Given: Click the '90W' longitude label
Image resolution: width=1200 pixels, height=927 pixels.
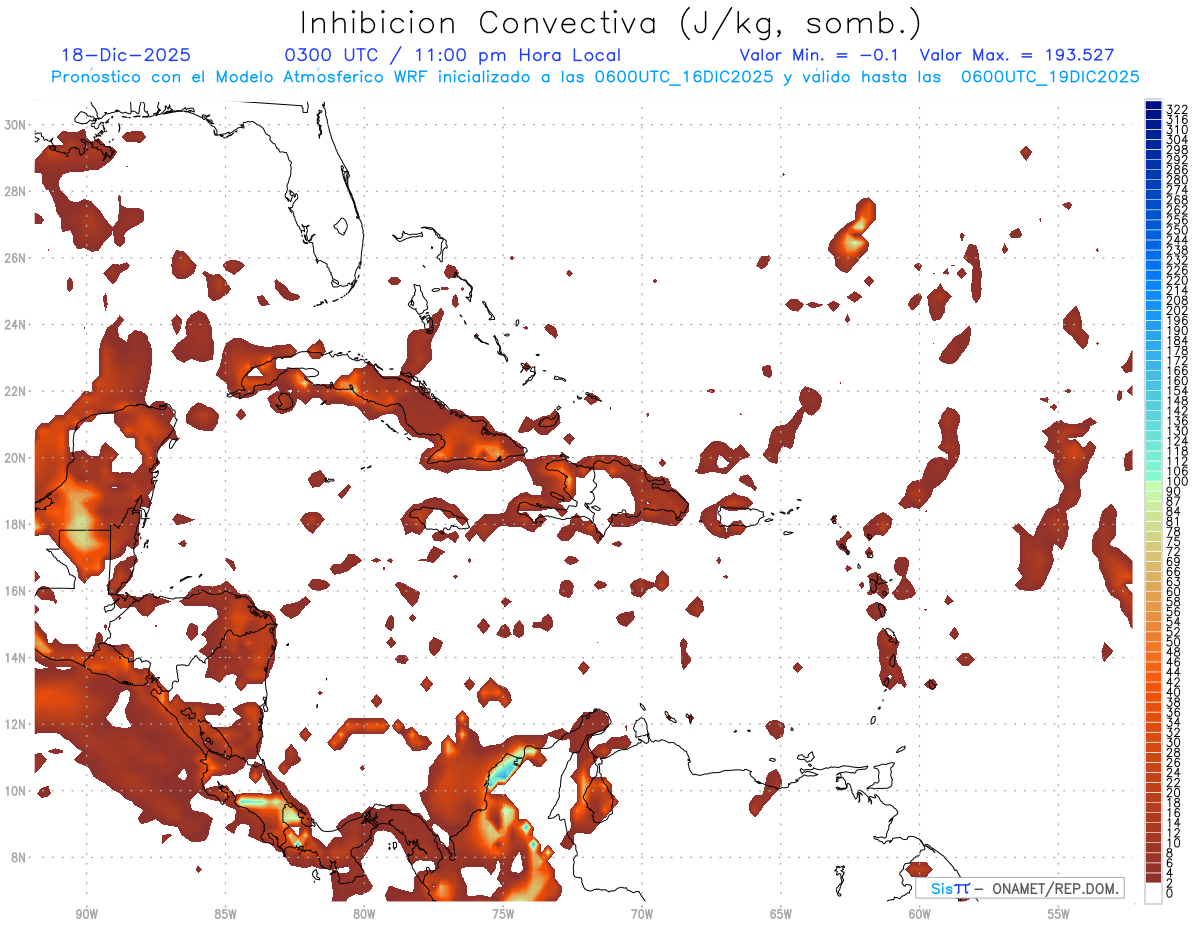Looking at the screenshot, I should (86, 914).
